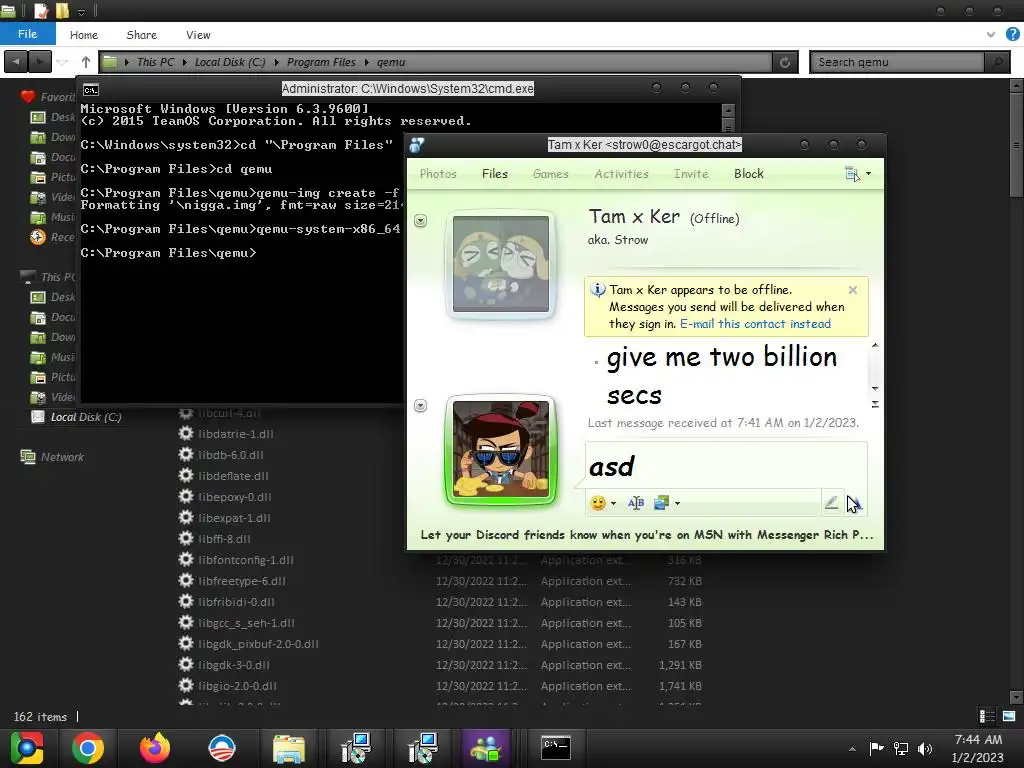Close the offline notice with the X
This screenshot has width=1024, height=768.
tap(852, 290)
